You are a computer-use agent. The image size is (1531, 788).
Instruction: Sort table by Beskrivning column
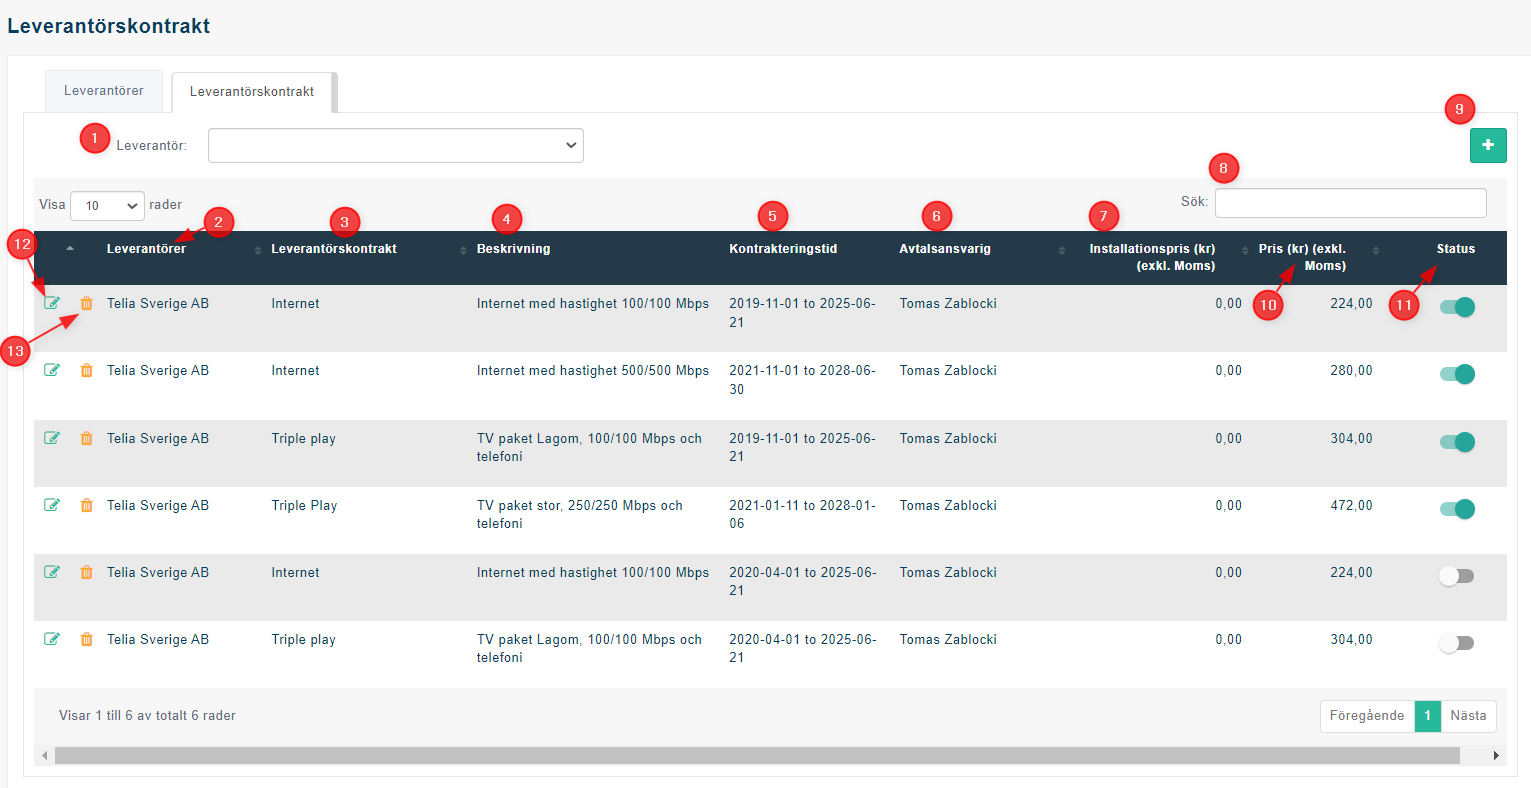[513, 249]
